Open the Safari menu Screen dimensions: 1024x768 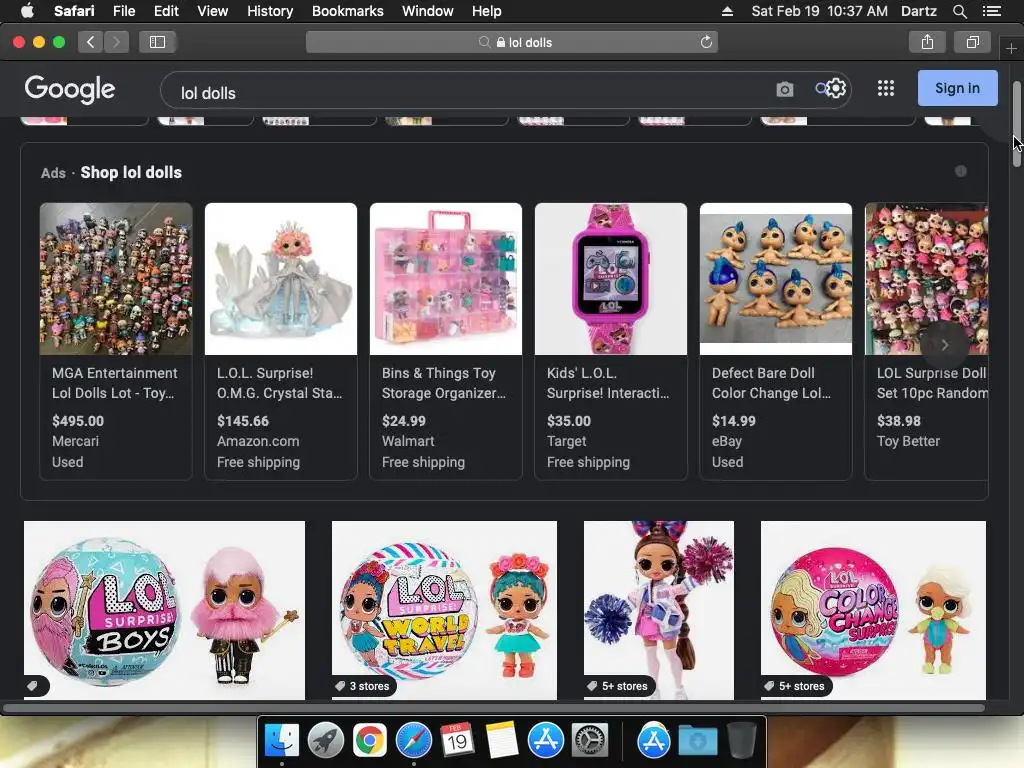(74, 11)
